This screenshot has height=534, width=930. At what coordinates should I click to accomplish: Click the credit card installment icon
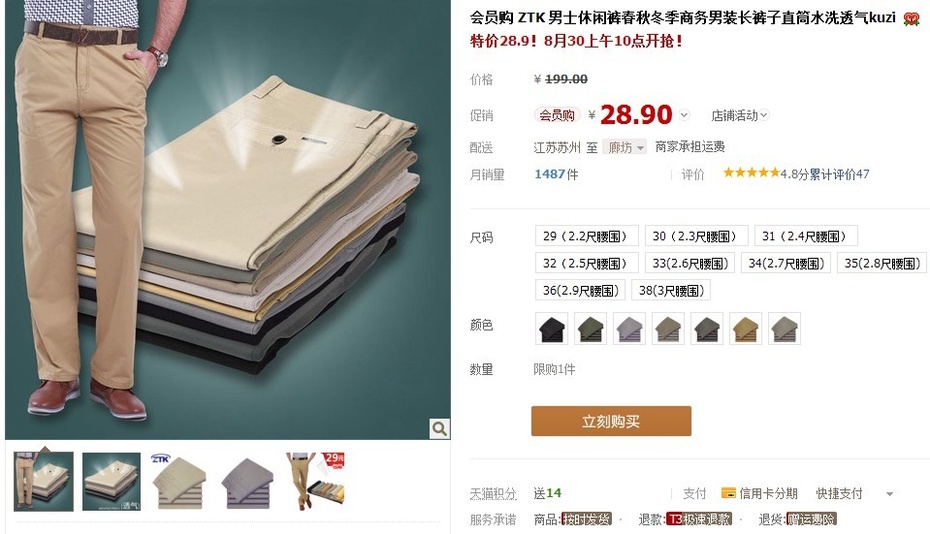pyautogui.click(x=728, y=493)
